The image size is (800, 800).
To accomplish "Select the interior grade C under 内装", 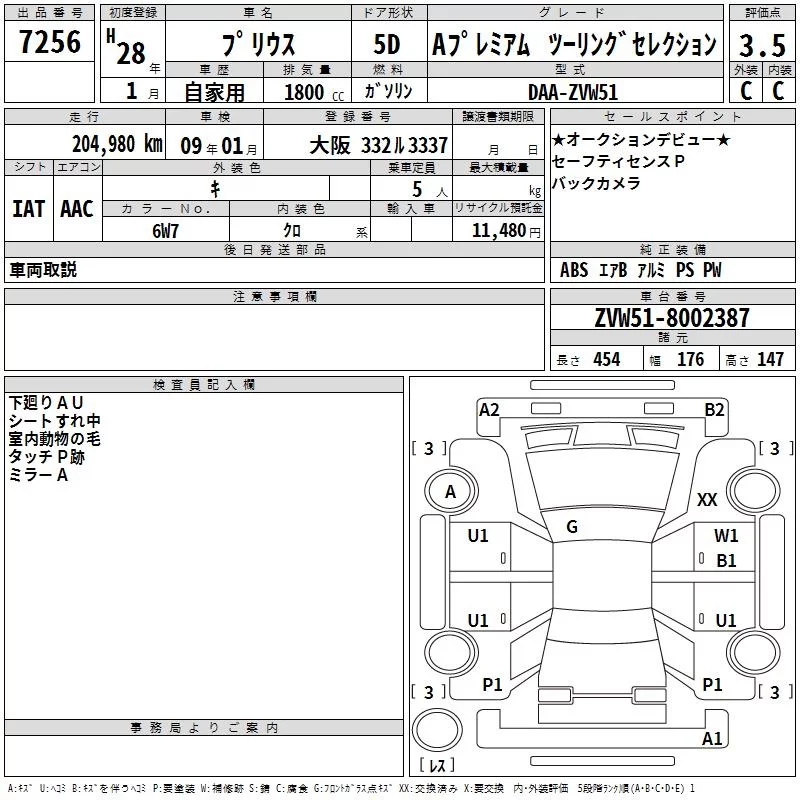I will click(779, 91).
